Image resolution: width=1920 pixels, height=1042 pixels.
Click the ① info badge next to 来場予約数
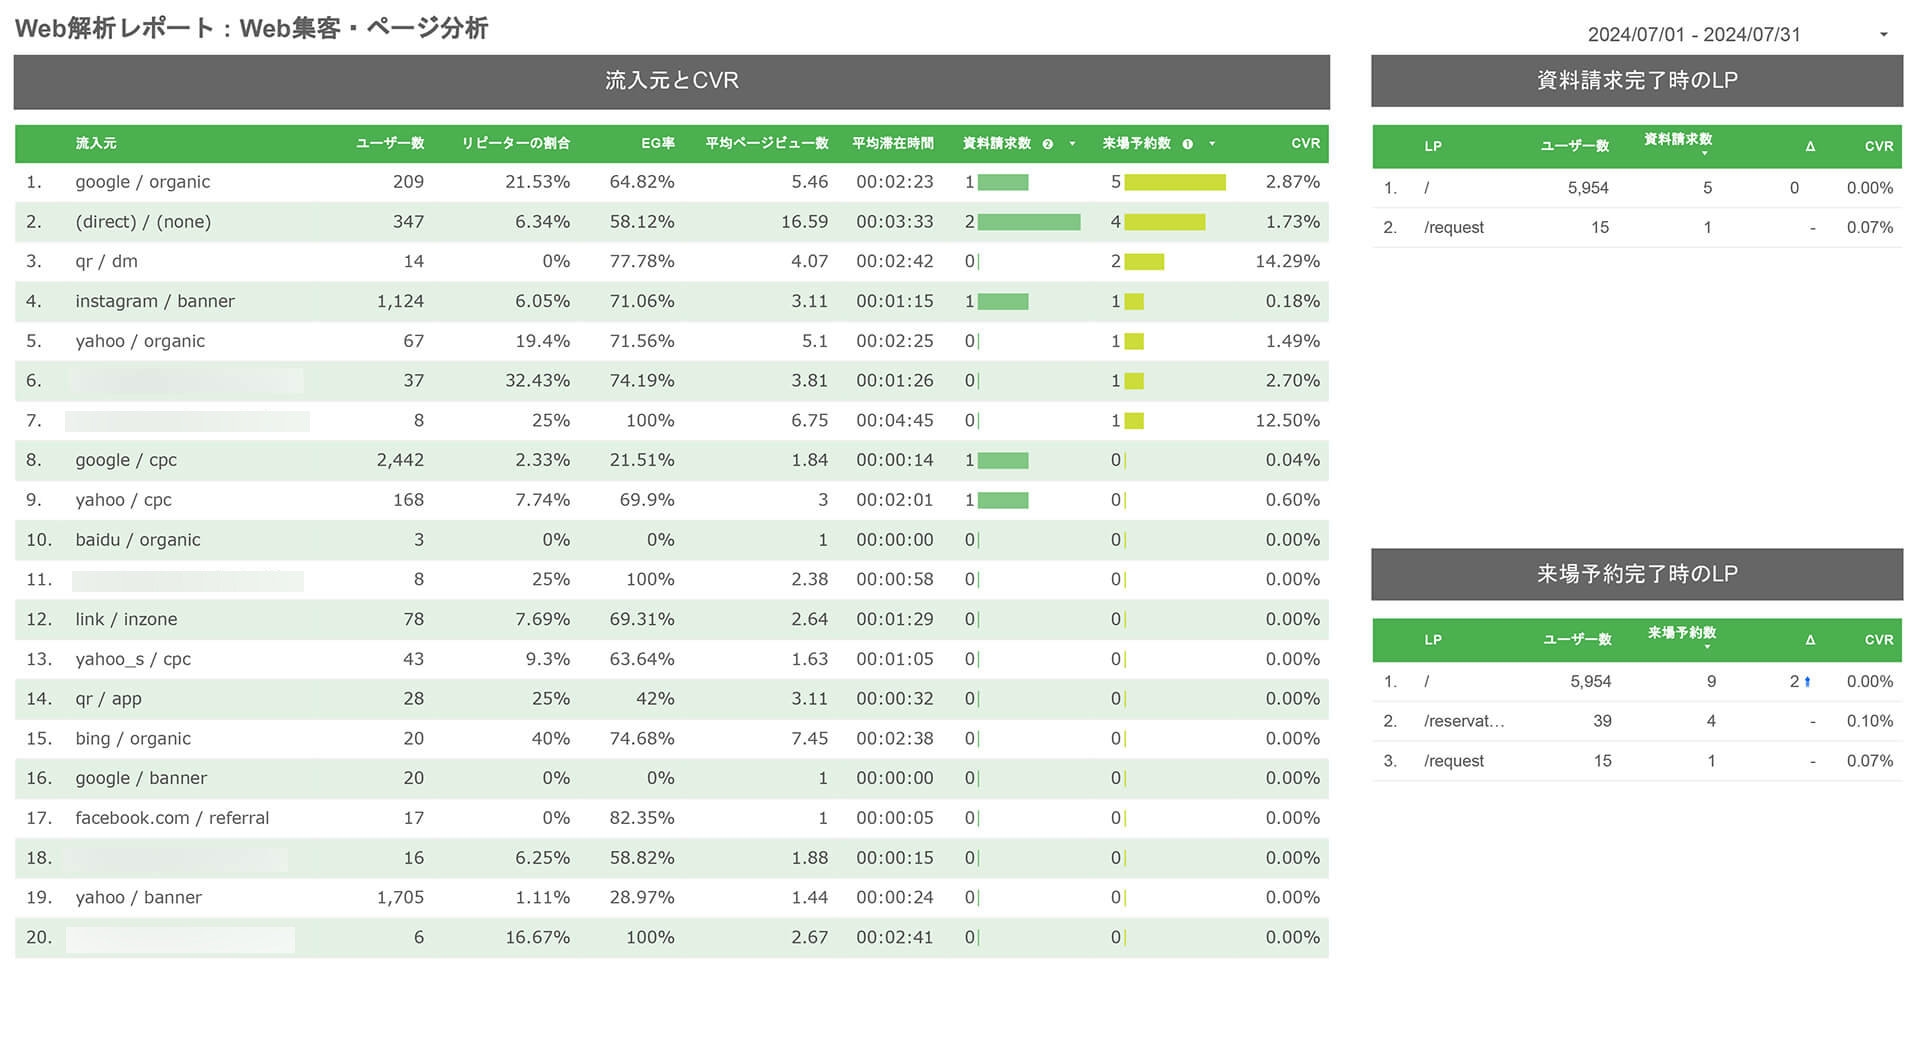coord(1189,143)
